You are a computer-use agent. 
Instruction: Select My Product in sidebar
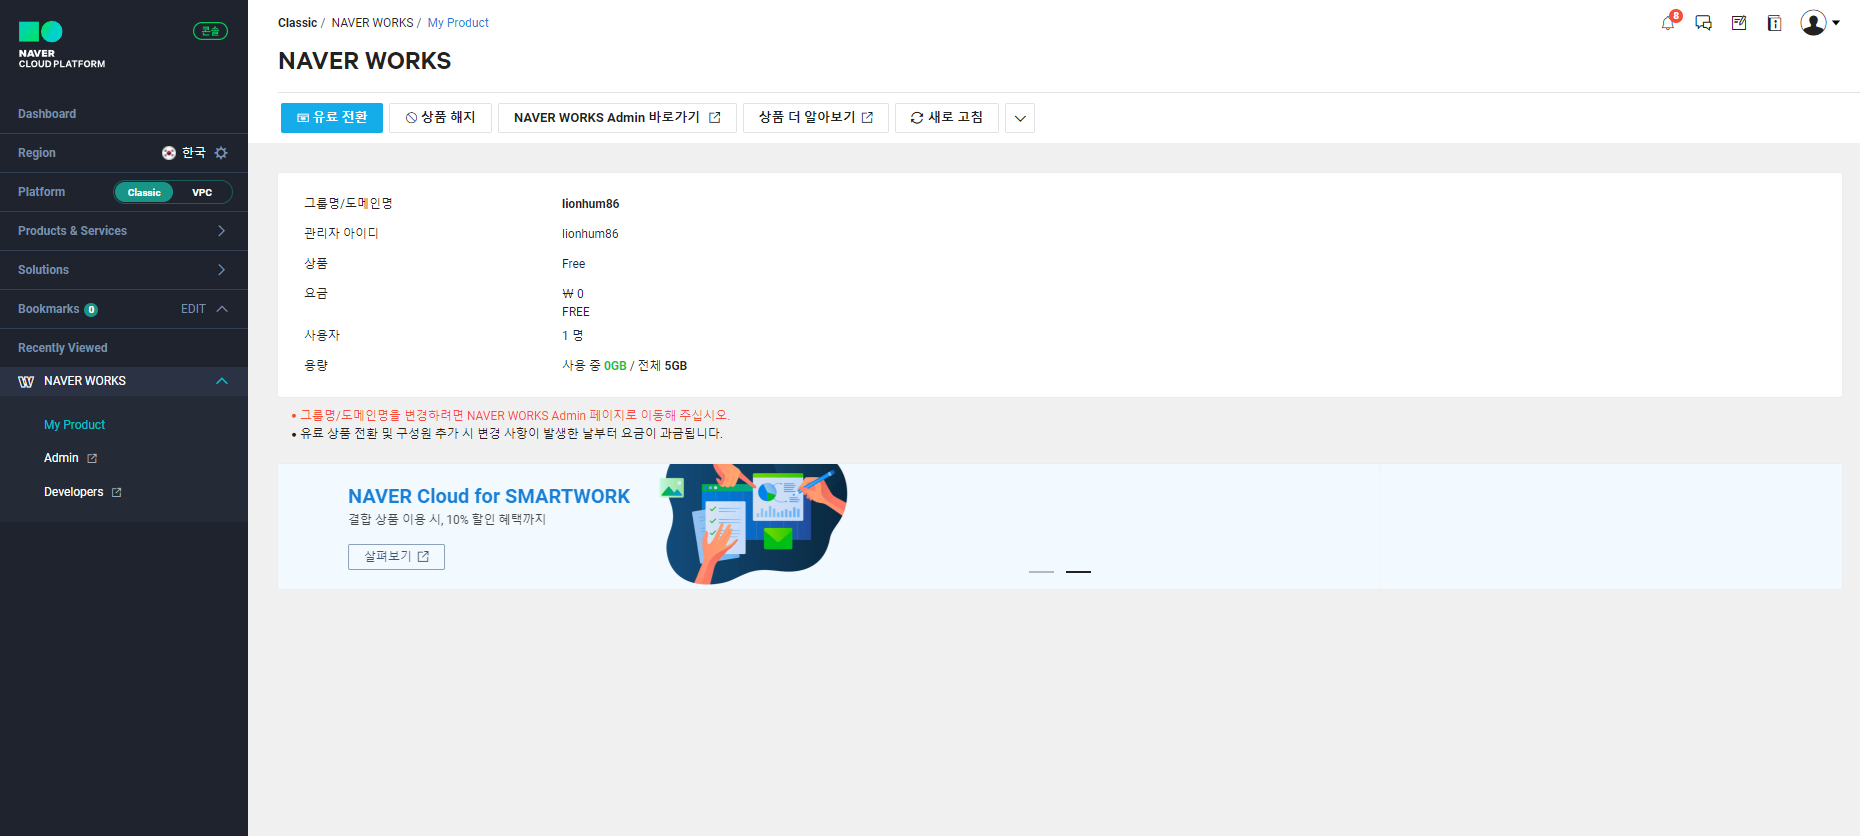pos(74,425)
